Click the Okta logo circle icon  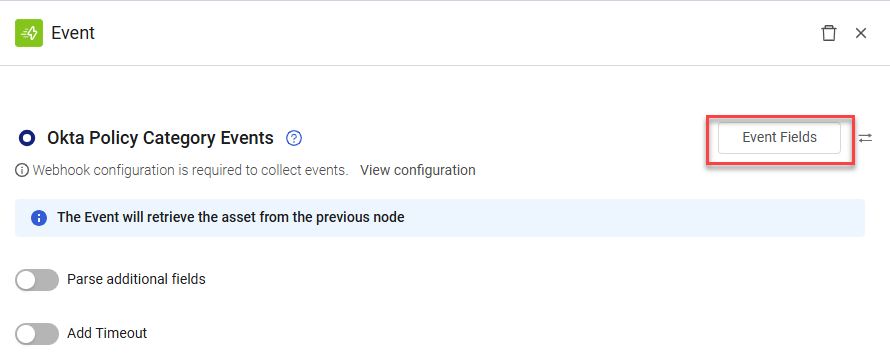[x=27, y=138]
